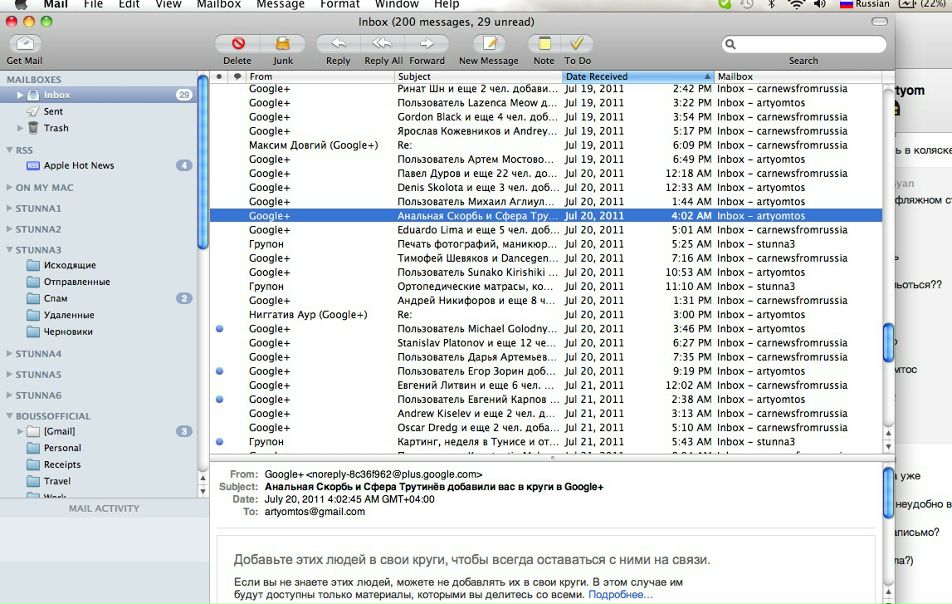Click the To Do checkmark icon
Screen dimensions: 952x604
(x=577, y=44)
